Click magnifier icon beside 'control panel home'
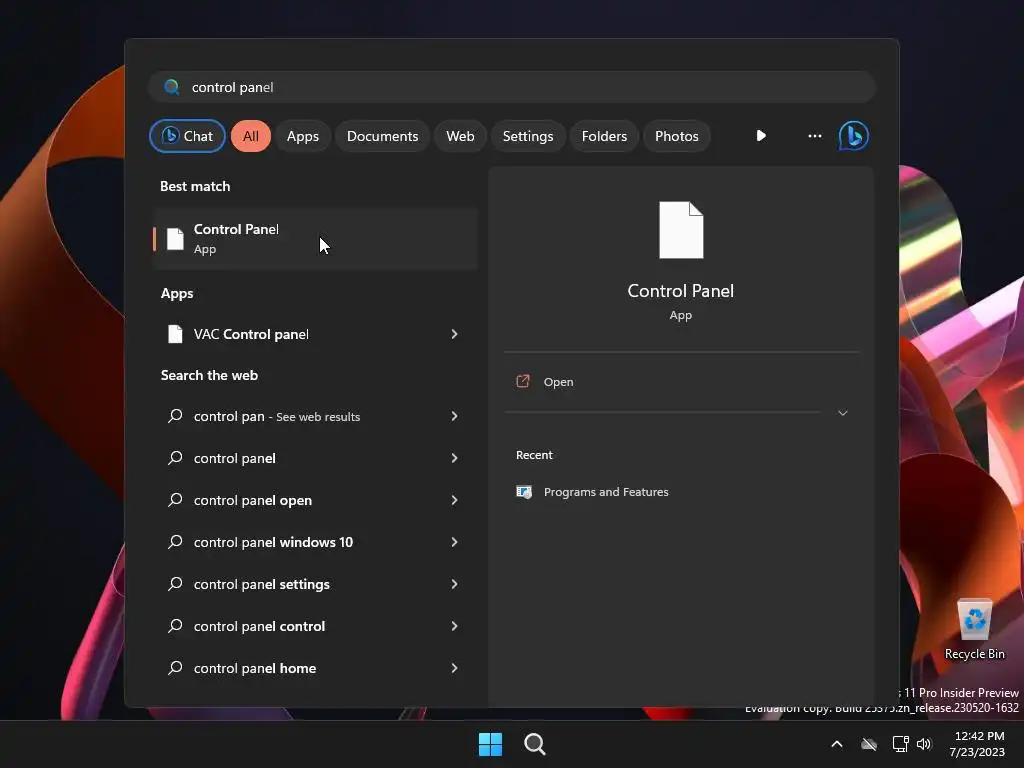Image resolution: width=1024 pixels, height=768 pixels. pos(175,667)
